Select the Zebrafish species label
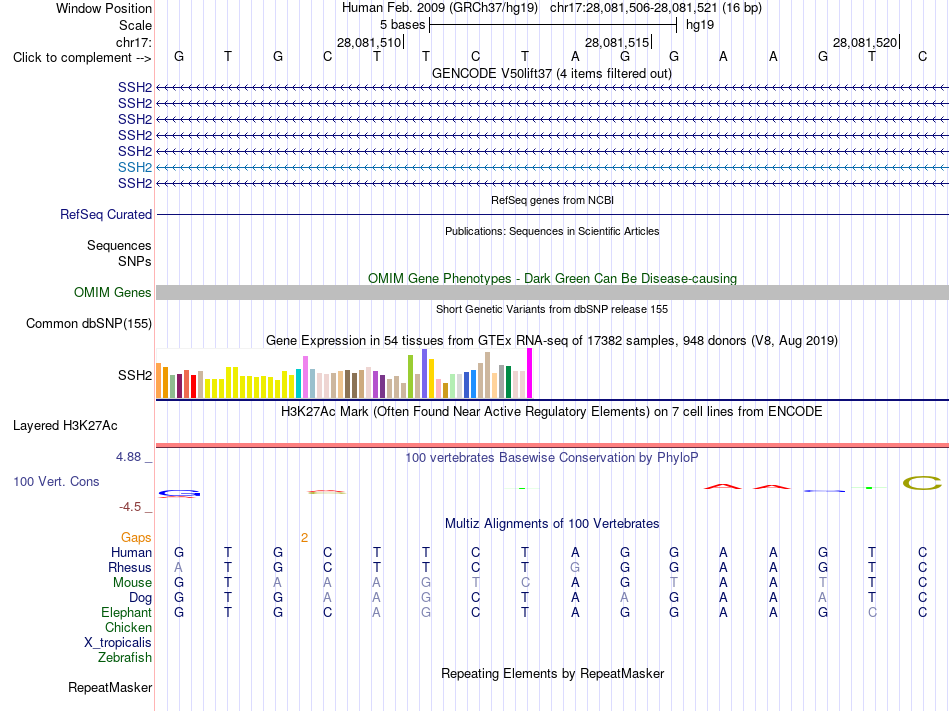This screenshot has width=950, height=711. [x=125, y=657]
